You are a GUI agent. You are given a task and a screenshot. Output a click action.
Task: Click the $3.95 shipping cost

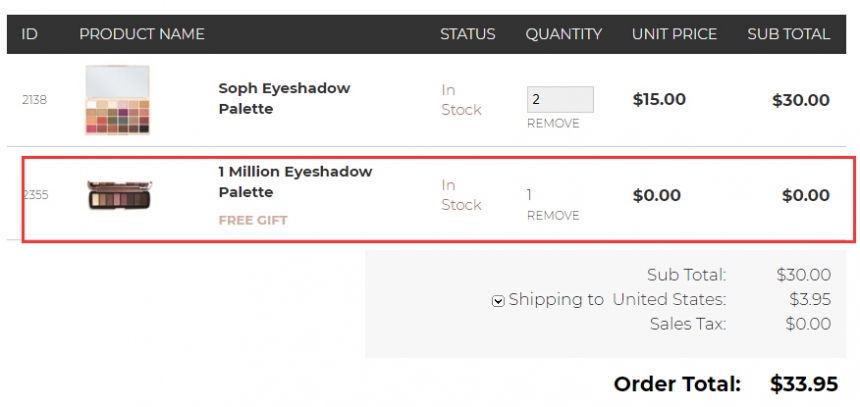(808, 299)
